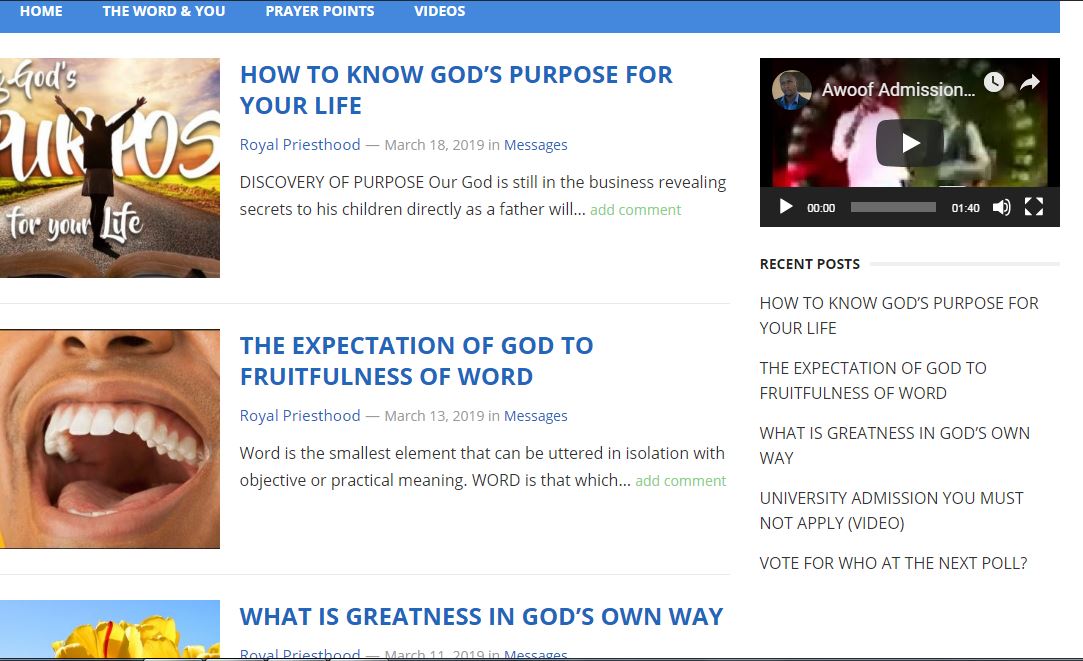Open 'What Is Greatness in God's Own Way' title

[481, 616]
